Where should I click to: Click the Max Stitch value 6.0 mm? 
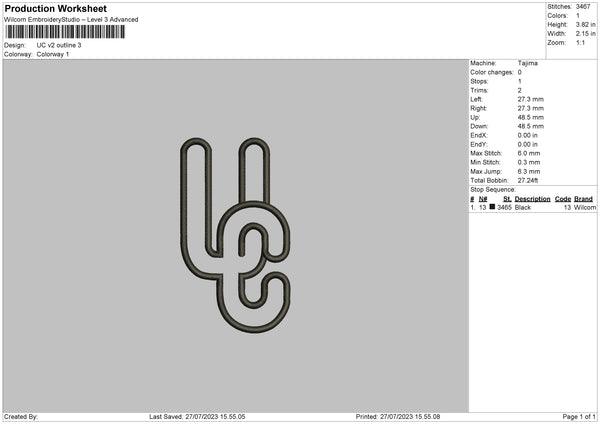[529, 153]
